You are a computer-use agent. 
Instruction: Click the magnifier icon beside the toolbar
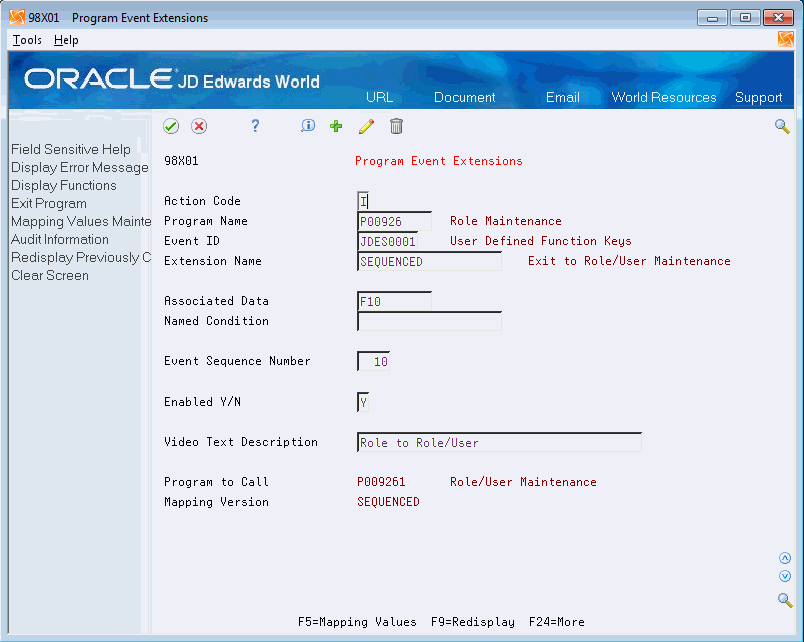[x=782, y=126]
